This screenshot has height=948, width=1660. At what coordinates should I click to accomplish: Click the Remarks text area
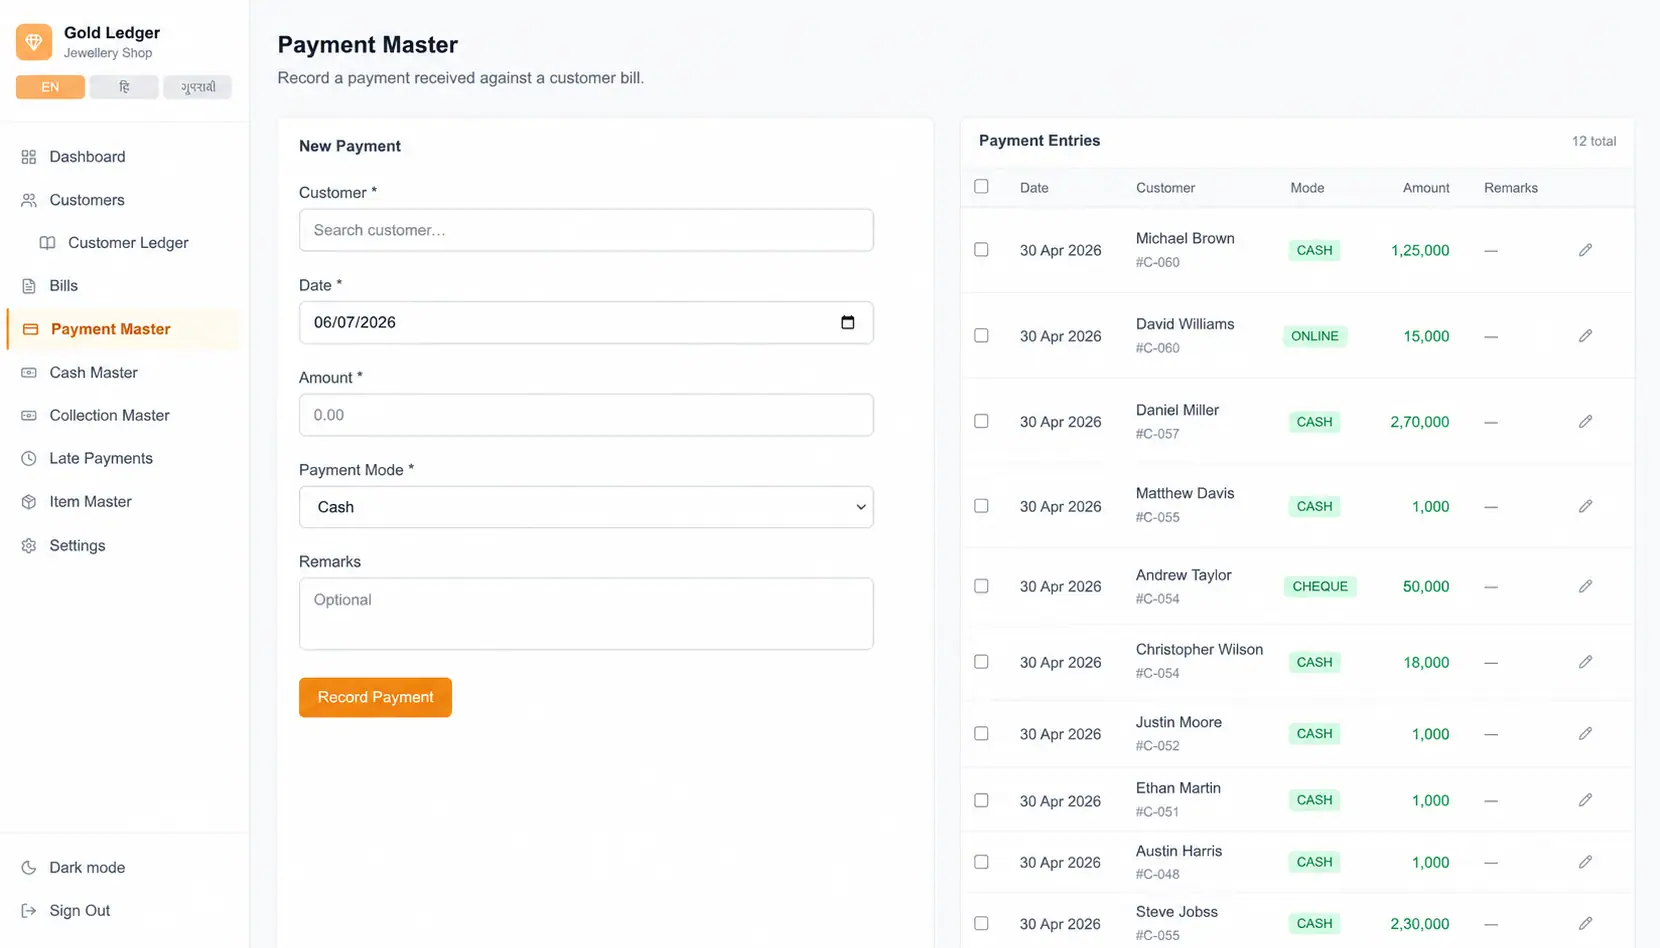click(x=586, y=614)
